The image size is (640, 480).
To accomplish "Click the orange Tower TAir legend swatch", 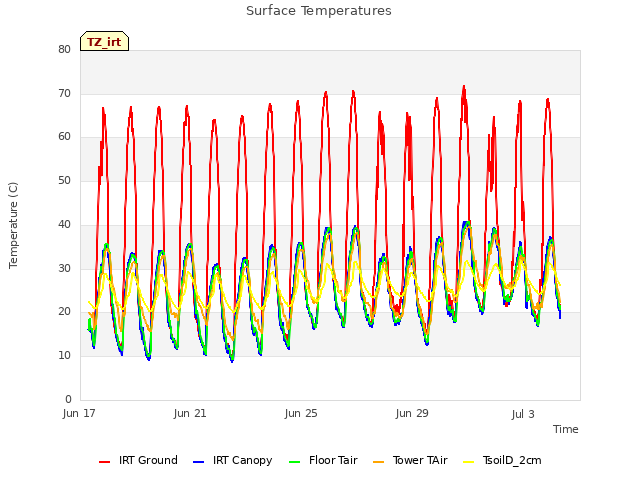I will tap(378, 462).
